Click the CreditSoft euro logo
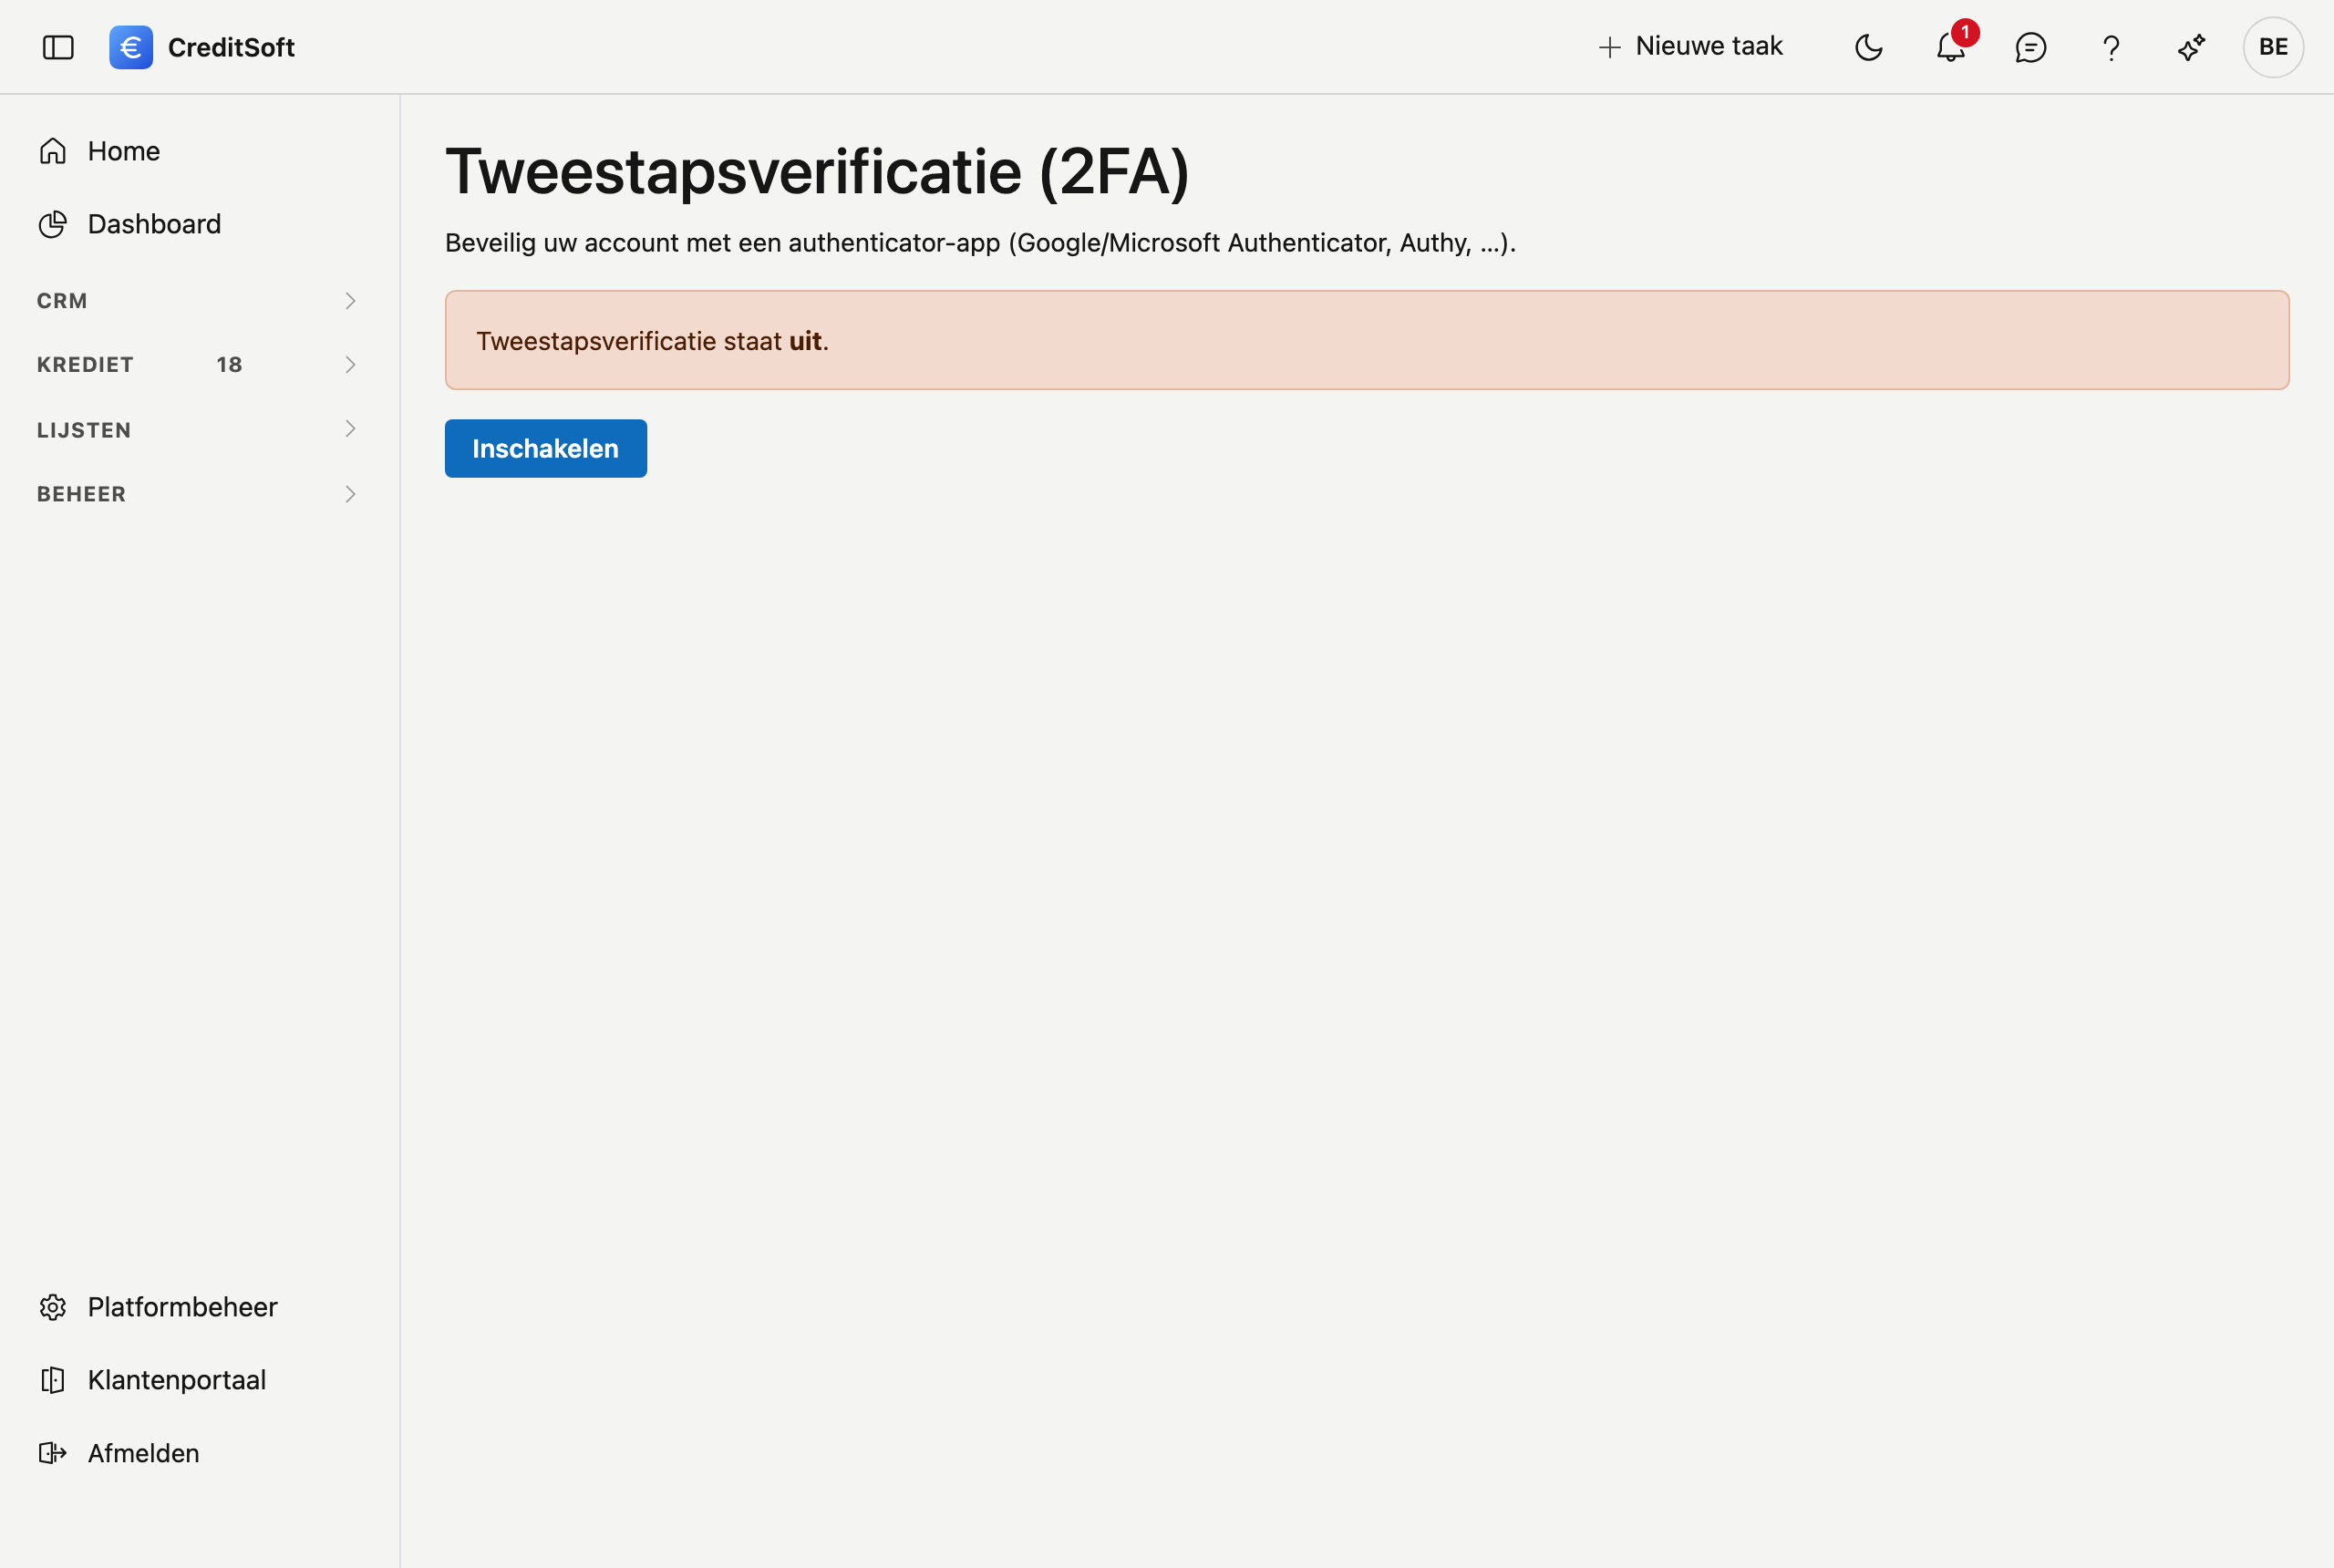This screenshot has width=2334, height=1568. (x=131, y=47)
